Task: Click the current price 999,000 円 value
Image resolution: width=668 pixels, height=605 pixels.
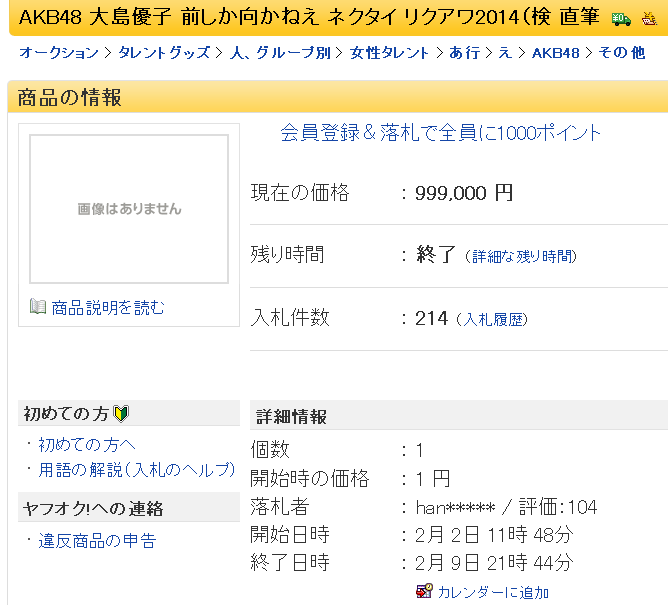Action: coord(464,193)
